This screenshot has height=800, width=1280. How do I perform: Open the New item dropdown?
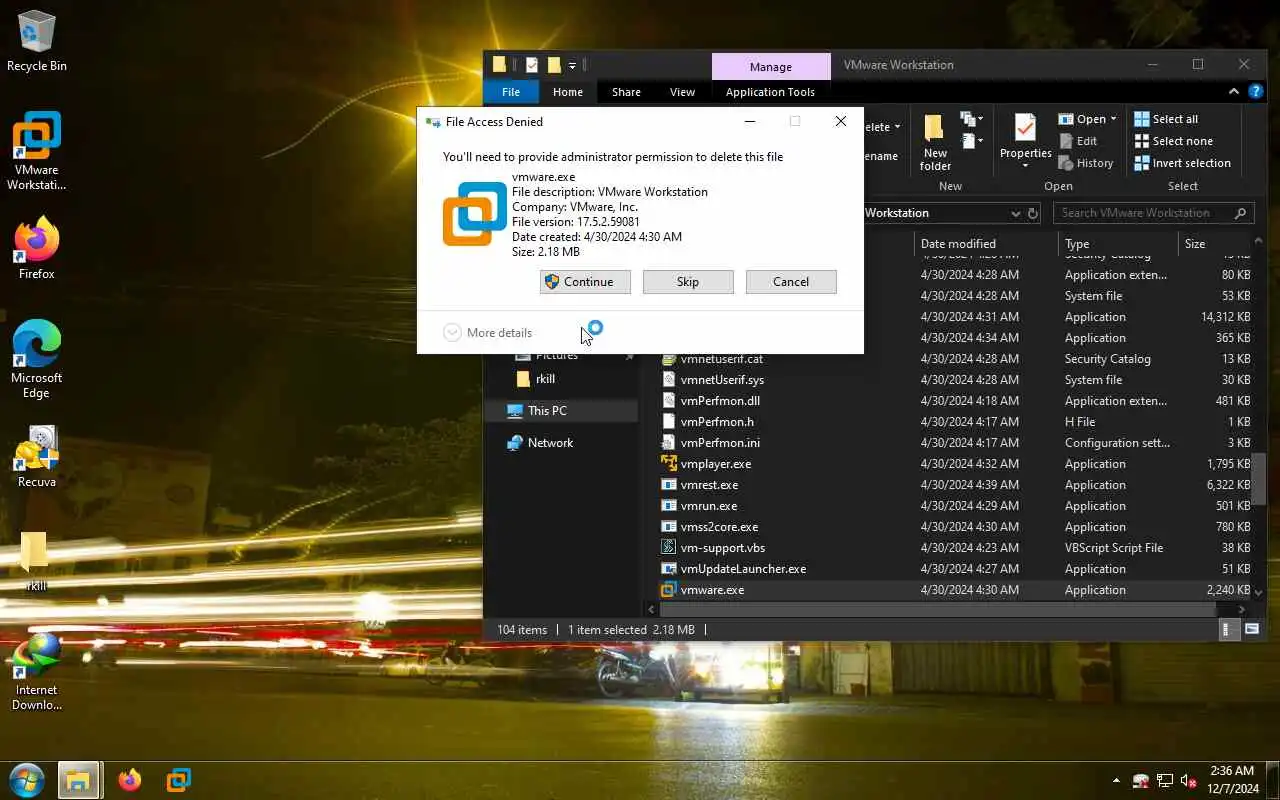[972, 120]
